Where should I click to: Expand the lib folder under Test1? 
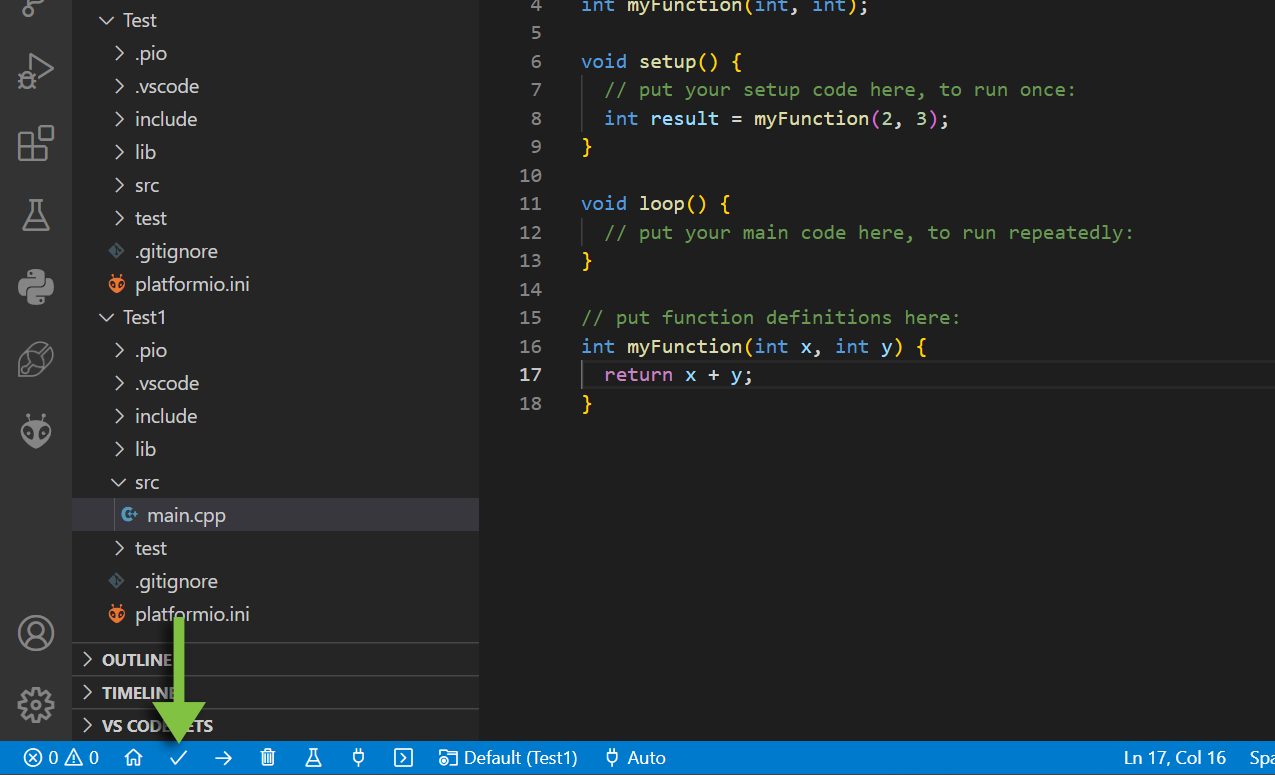pyautogui.click(x=275, y=449)
